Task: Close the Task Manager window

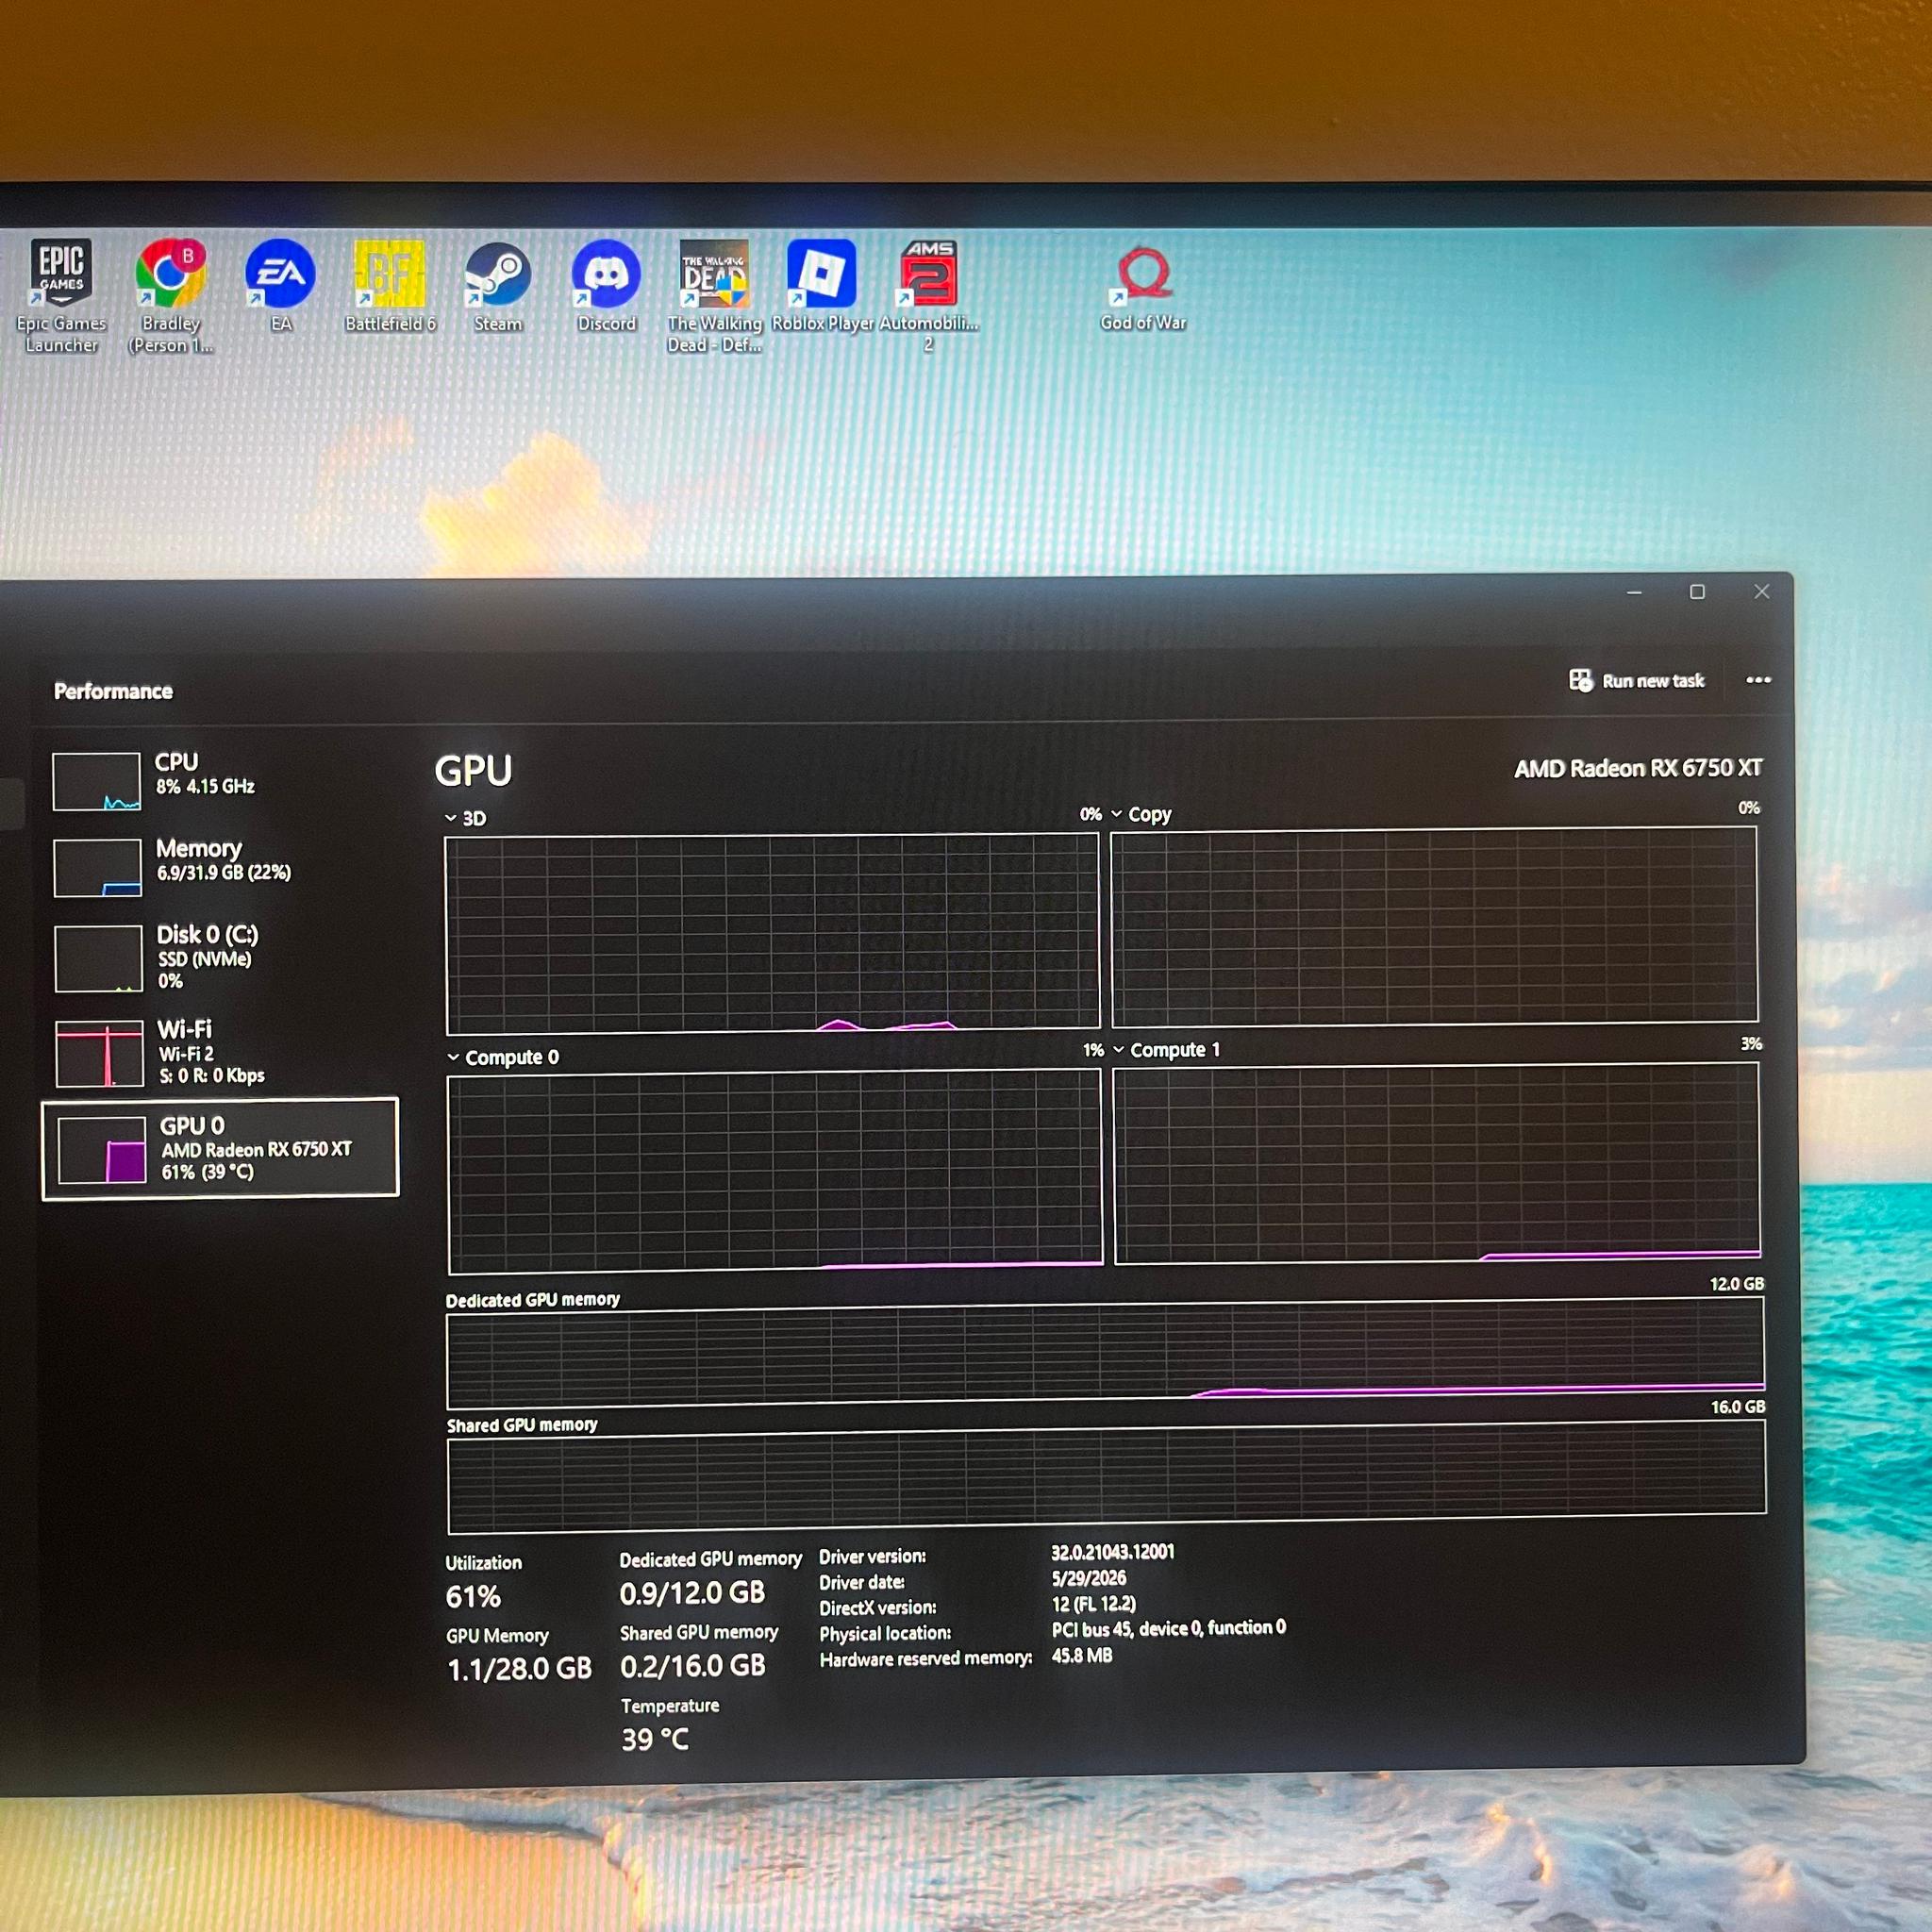Action: (x=1762, y=591)
